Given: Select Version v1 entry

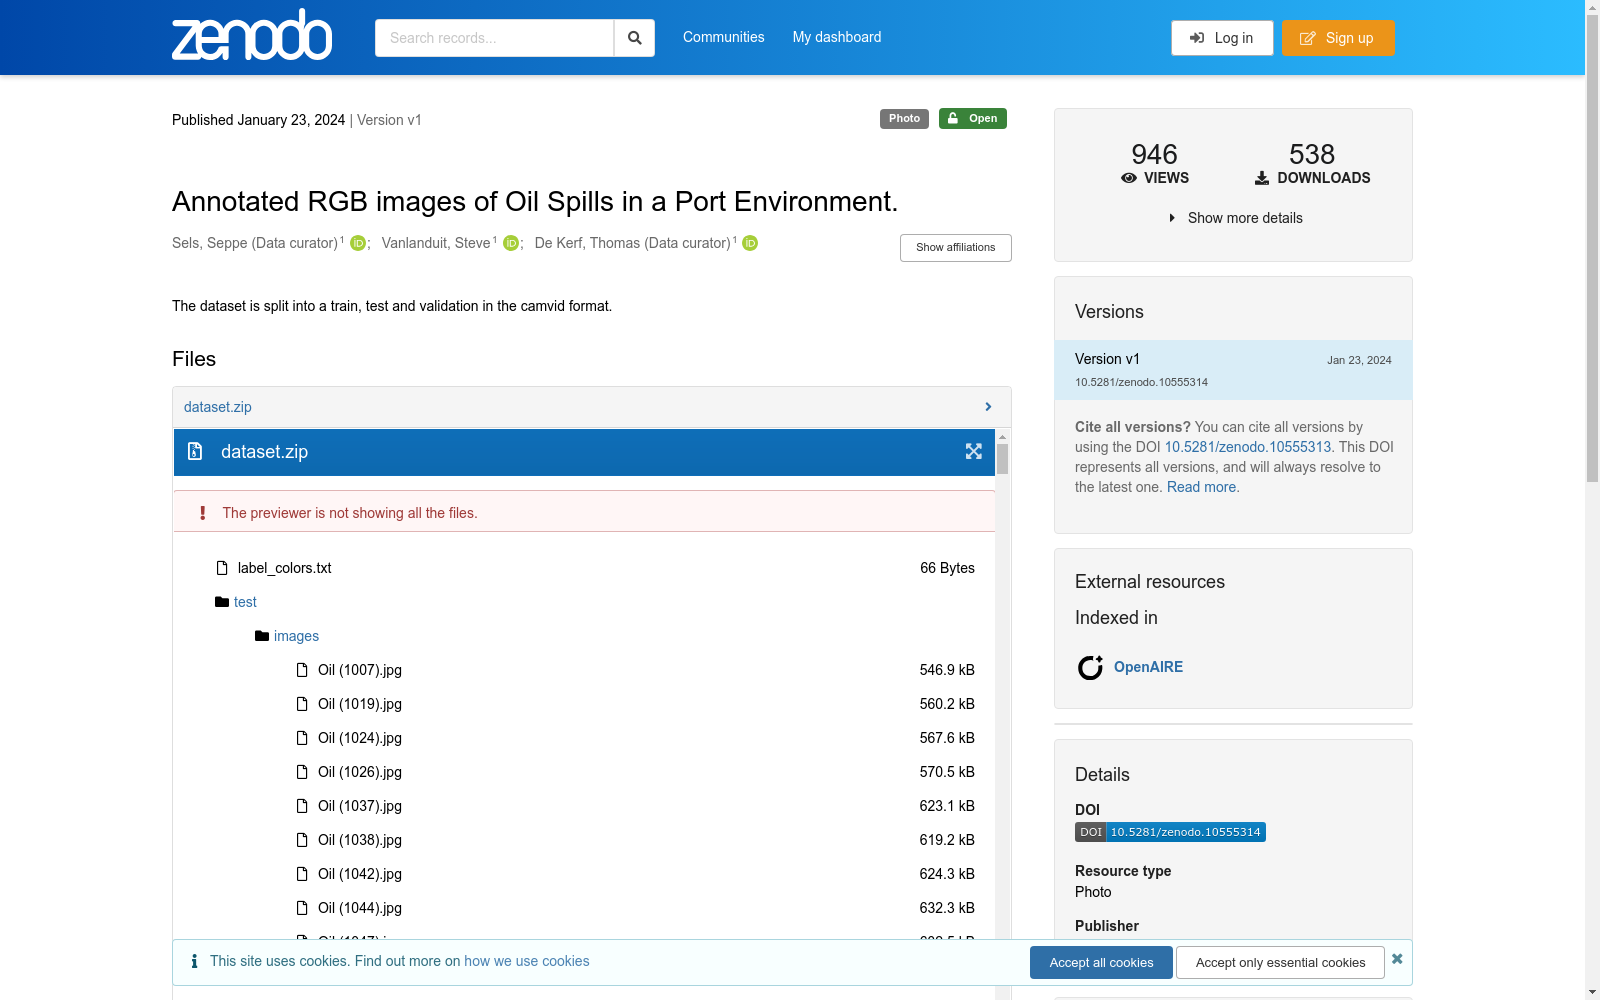Looking at the screenshot, I should click(x=1233, y=370).
